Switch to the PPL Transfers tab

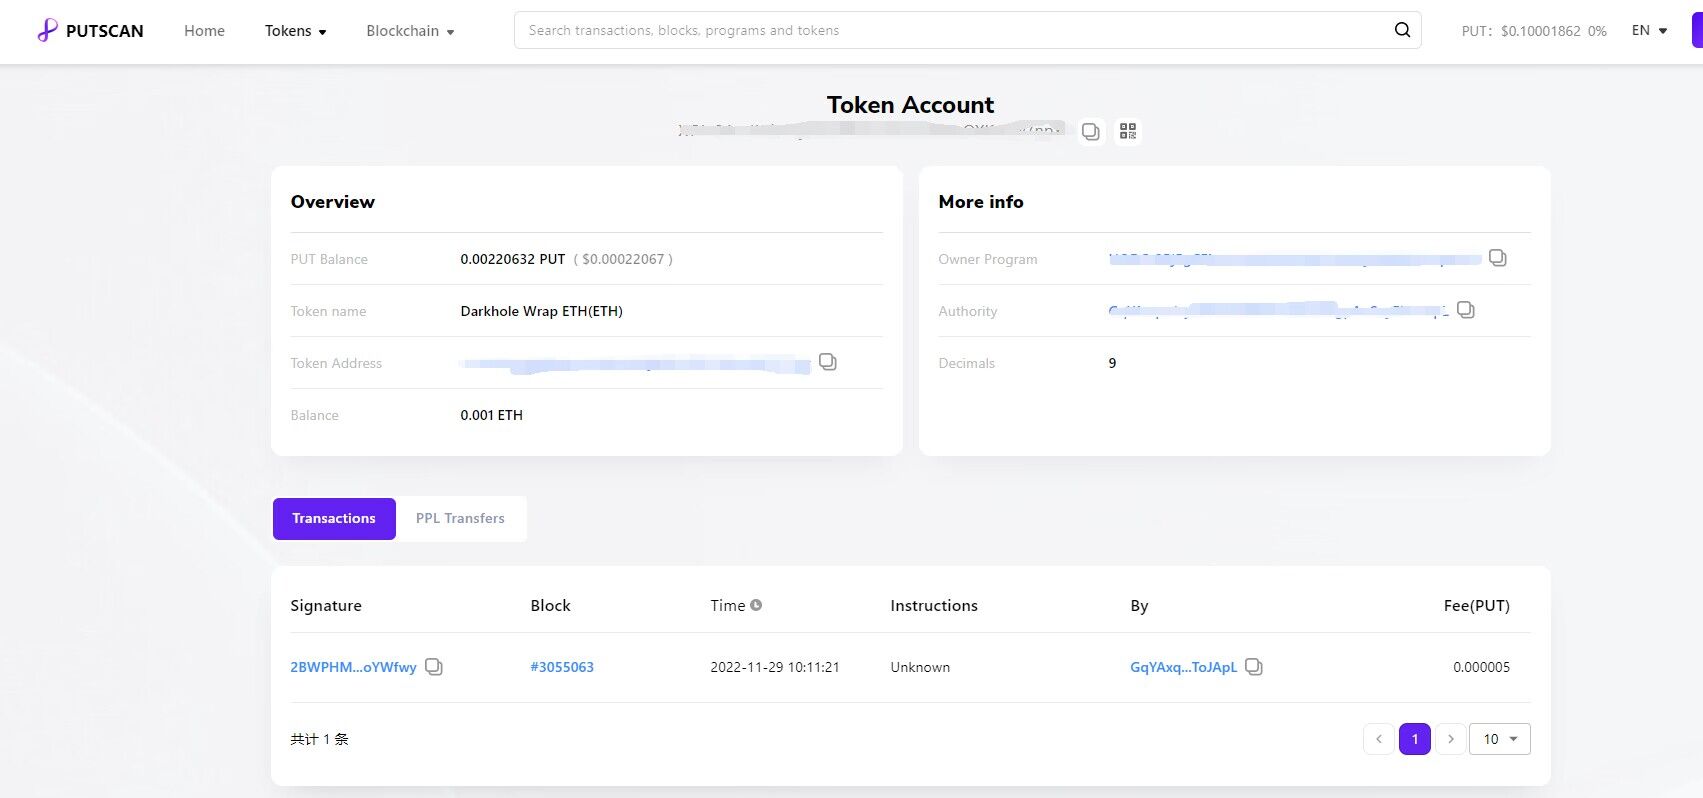pos(460,518)
